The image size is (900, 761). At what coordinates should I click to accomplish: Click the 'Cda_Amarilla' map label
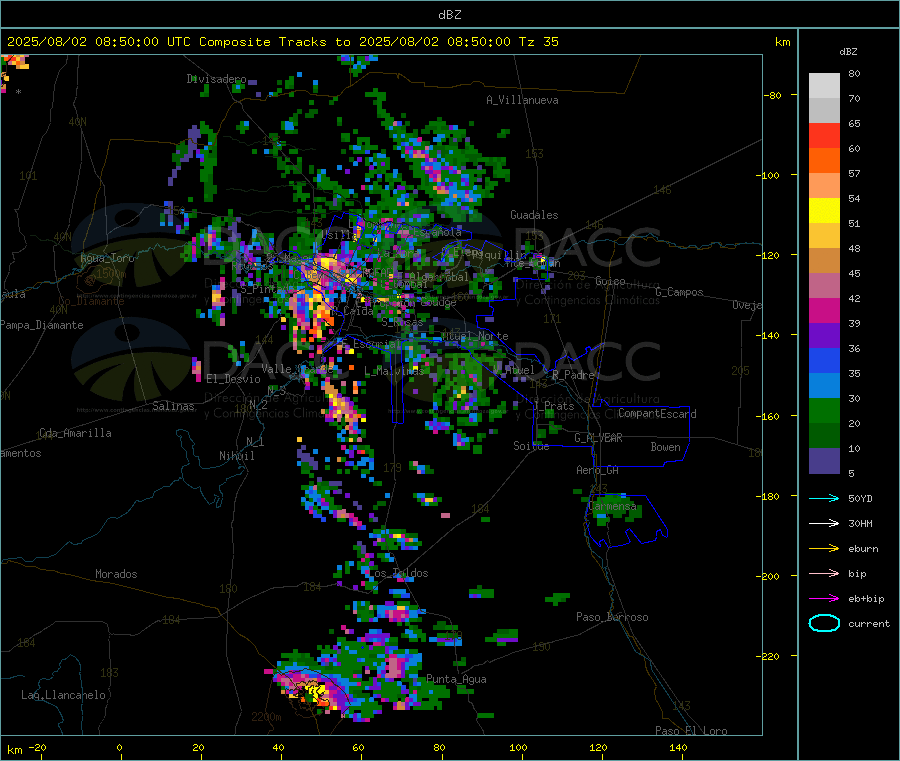tap(75, 433)
